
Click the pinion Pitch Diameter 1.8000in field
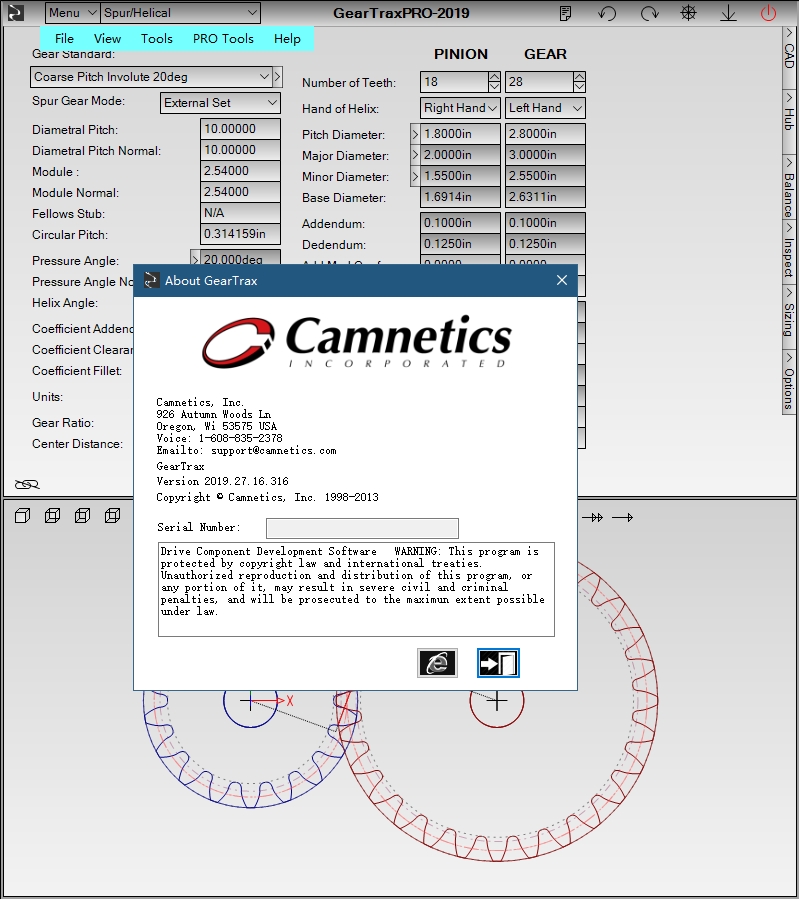coord(460,134)
